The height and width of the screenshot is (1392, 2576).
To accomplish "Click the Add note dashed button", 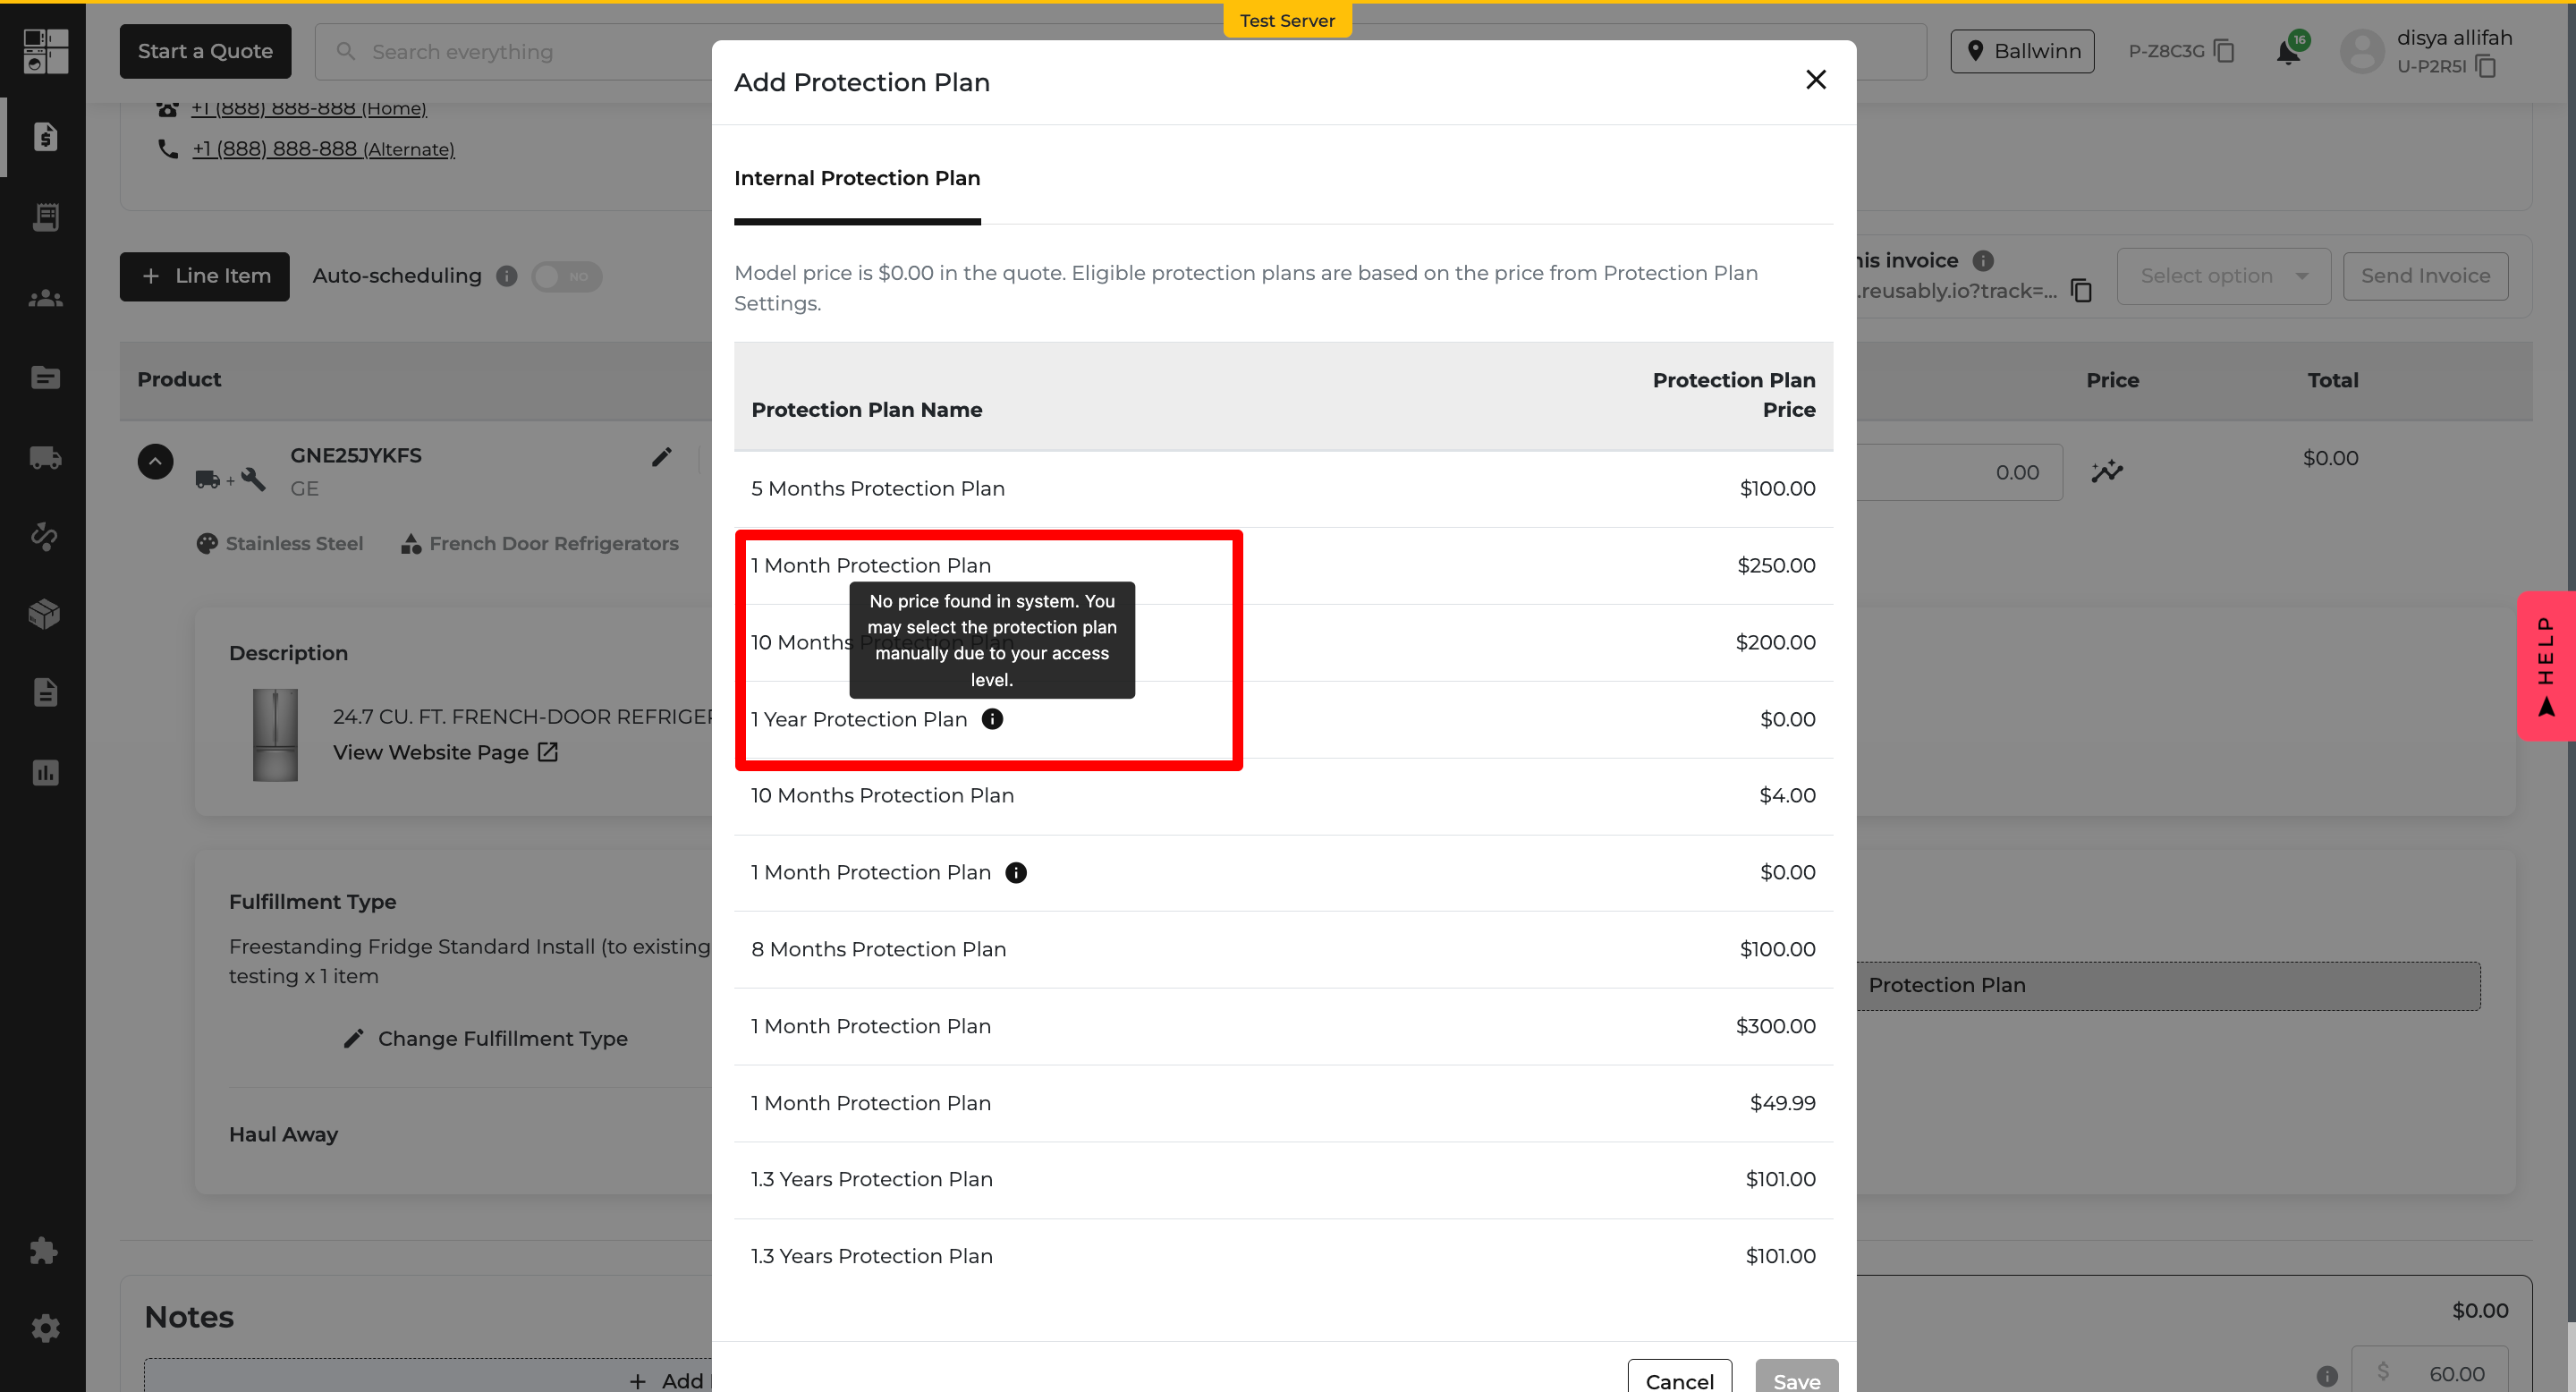I will pyautogui.click(x=428, y=1377).
